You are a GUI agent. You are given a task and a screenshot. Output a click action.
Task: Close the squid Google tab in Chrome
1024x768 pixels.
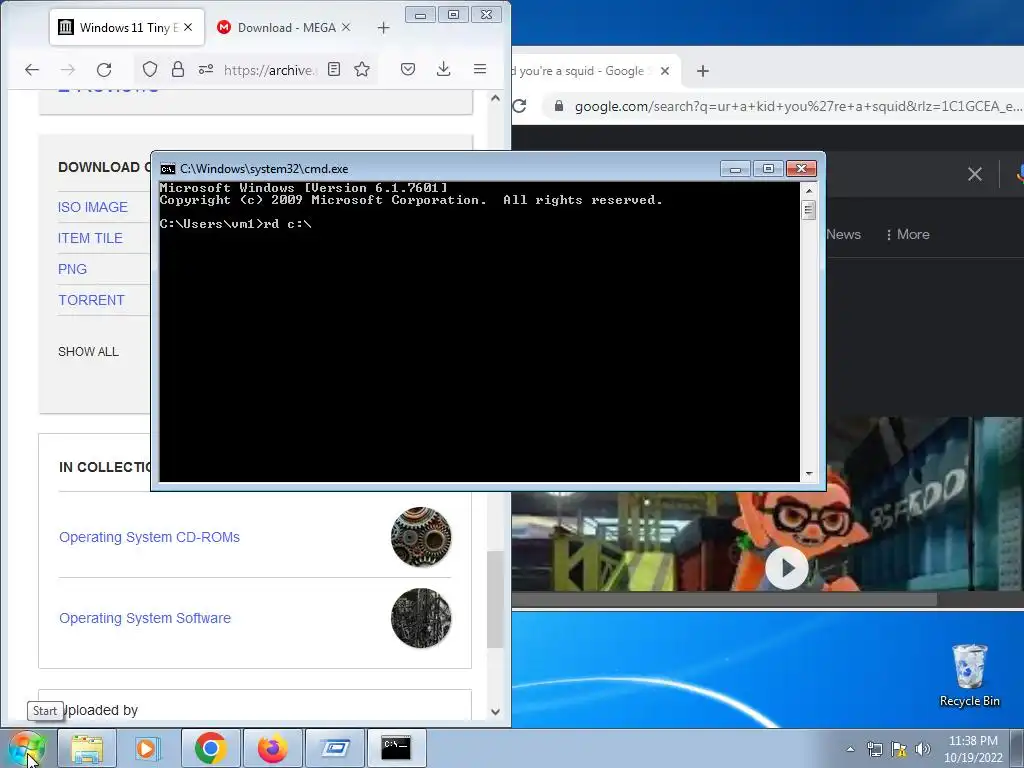pyautogui.click(x=665, y=71)
